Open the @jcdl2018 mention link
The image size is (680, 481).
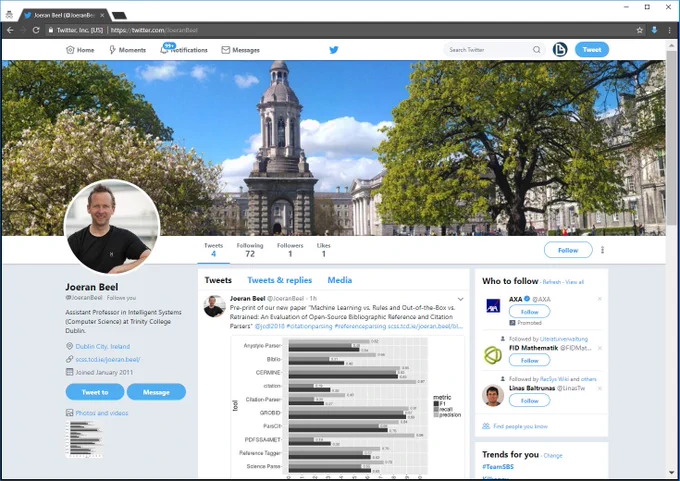point(269,326)
